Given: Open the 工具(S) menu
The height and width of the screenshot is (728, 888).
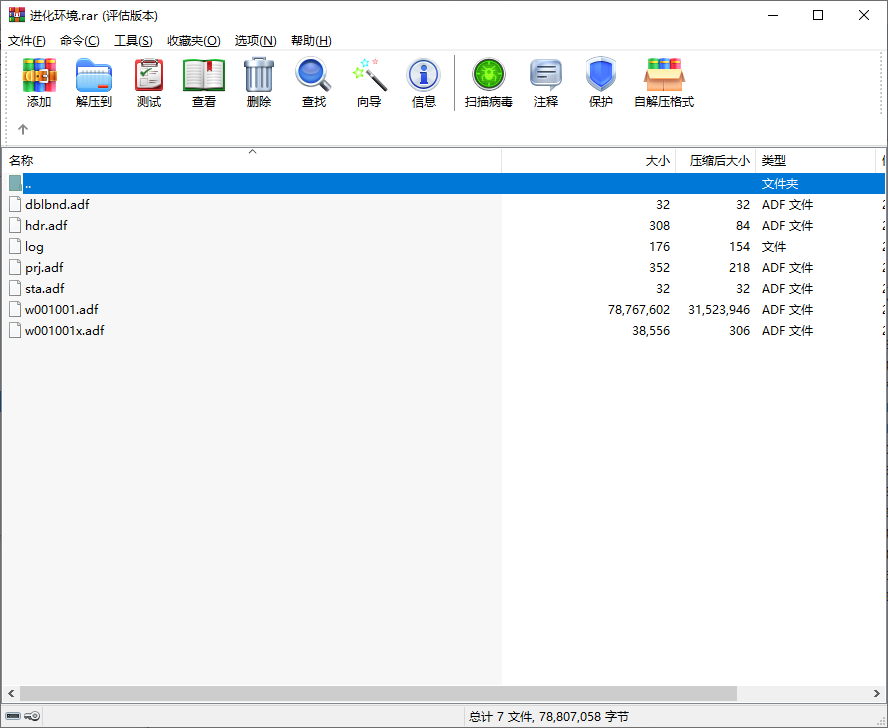Looking at the screenshot, I should click(133, 41).
